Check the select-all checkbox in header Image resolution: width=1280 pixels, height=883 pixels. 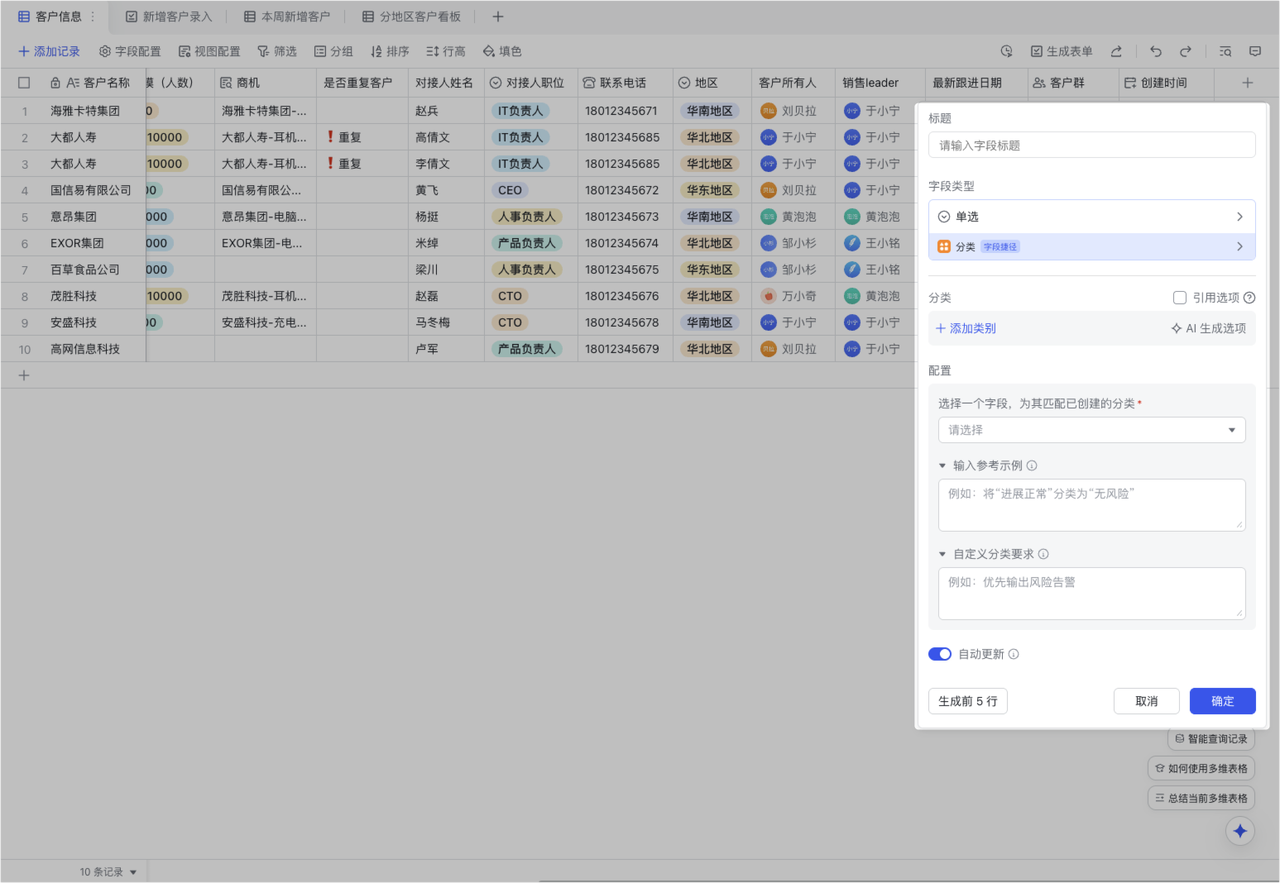(24, 83)
